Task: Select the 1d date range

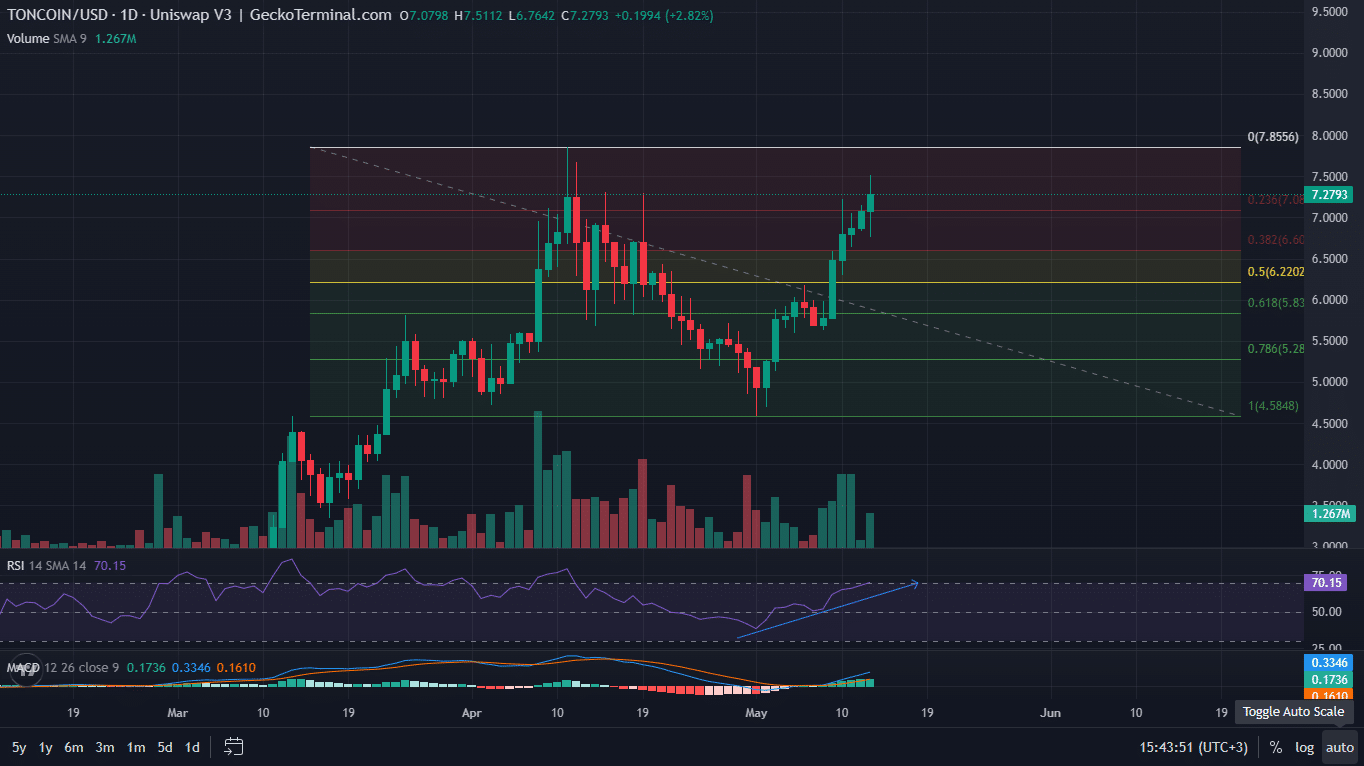Action: pyautogui.click(x=192, y=747)
